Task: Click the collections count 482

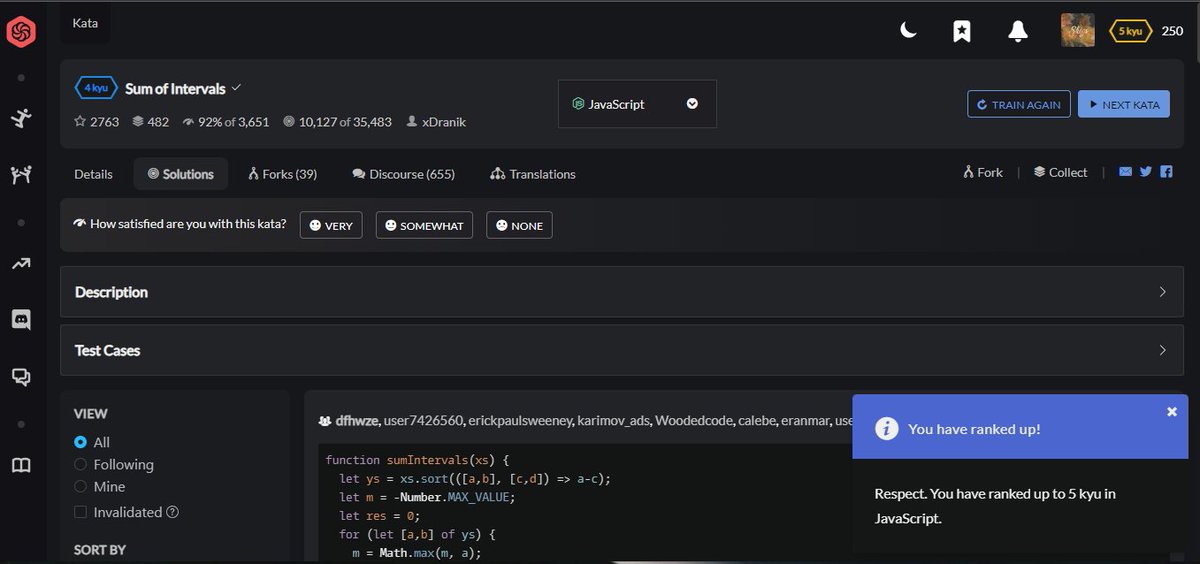Action: coord(150,122)
